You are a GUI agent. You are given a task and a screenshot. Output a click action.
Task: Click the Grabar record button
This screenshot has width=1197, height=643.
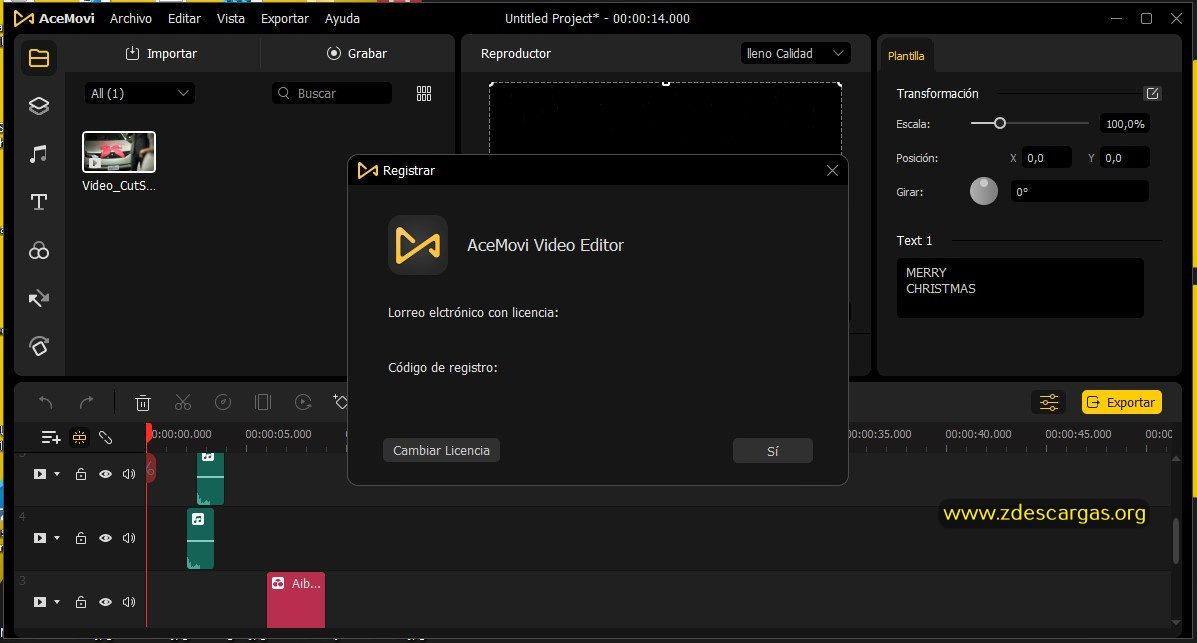click(x=357, y=53)
